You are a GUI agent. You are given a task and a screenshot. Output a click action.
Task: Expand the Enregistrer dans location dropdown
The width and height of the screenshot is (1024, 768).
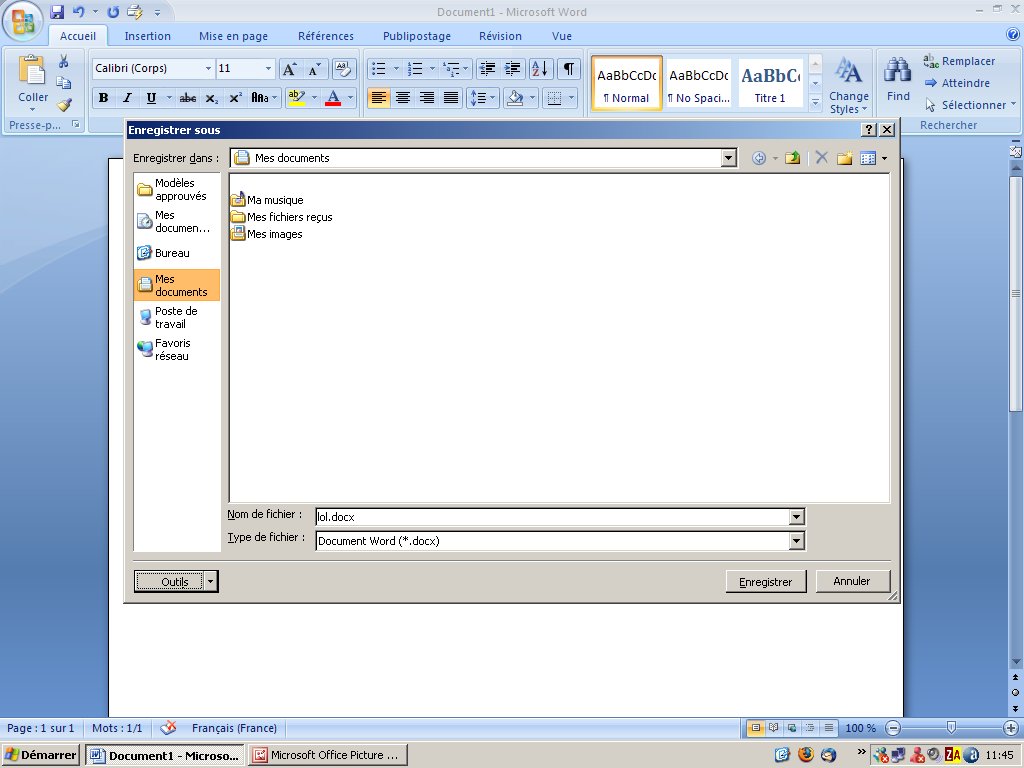coord(729,158)
